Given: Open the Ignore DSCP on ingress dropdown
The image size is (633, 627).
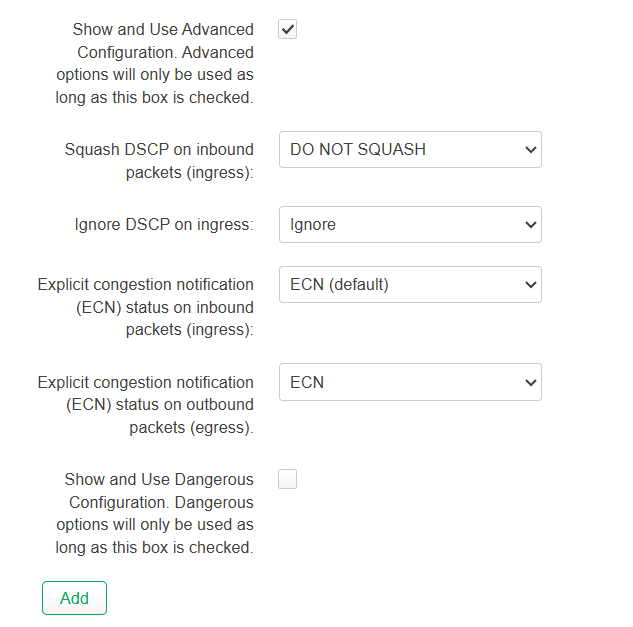Looking at the screenshot, I should pyautogui.click(x=410, y=225).
